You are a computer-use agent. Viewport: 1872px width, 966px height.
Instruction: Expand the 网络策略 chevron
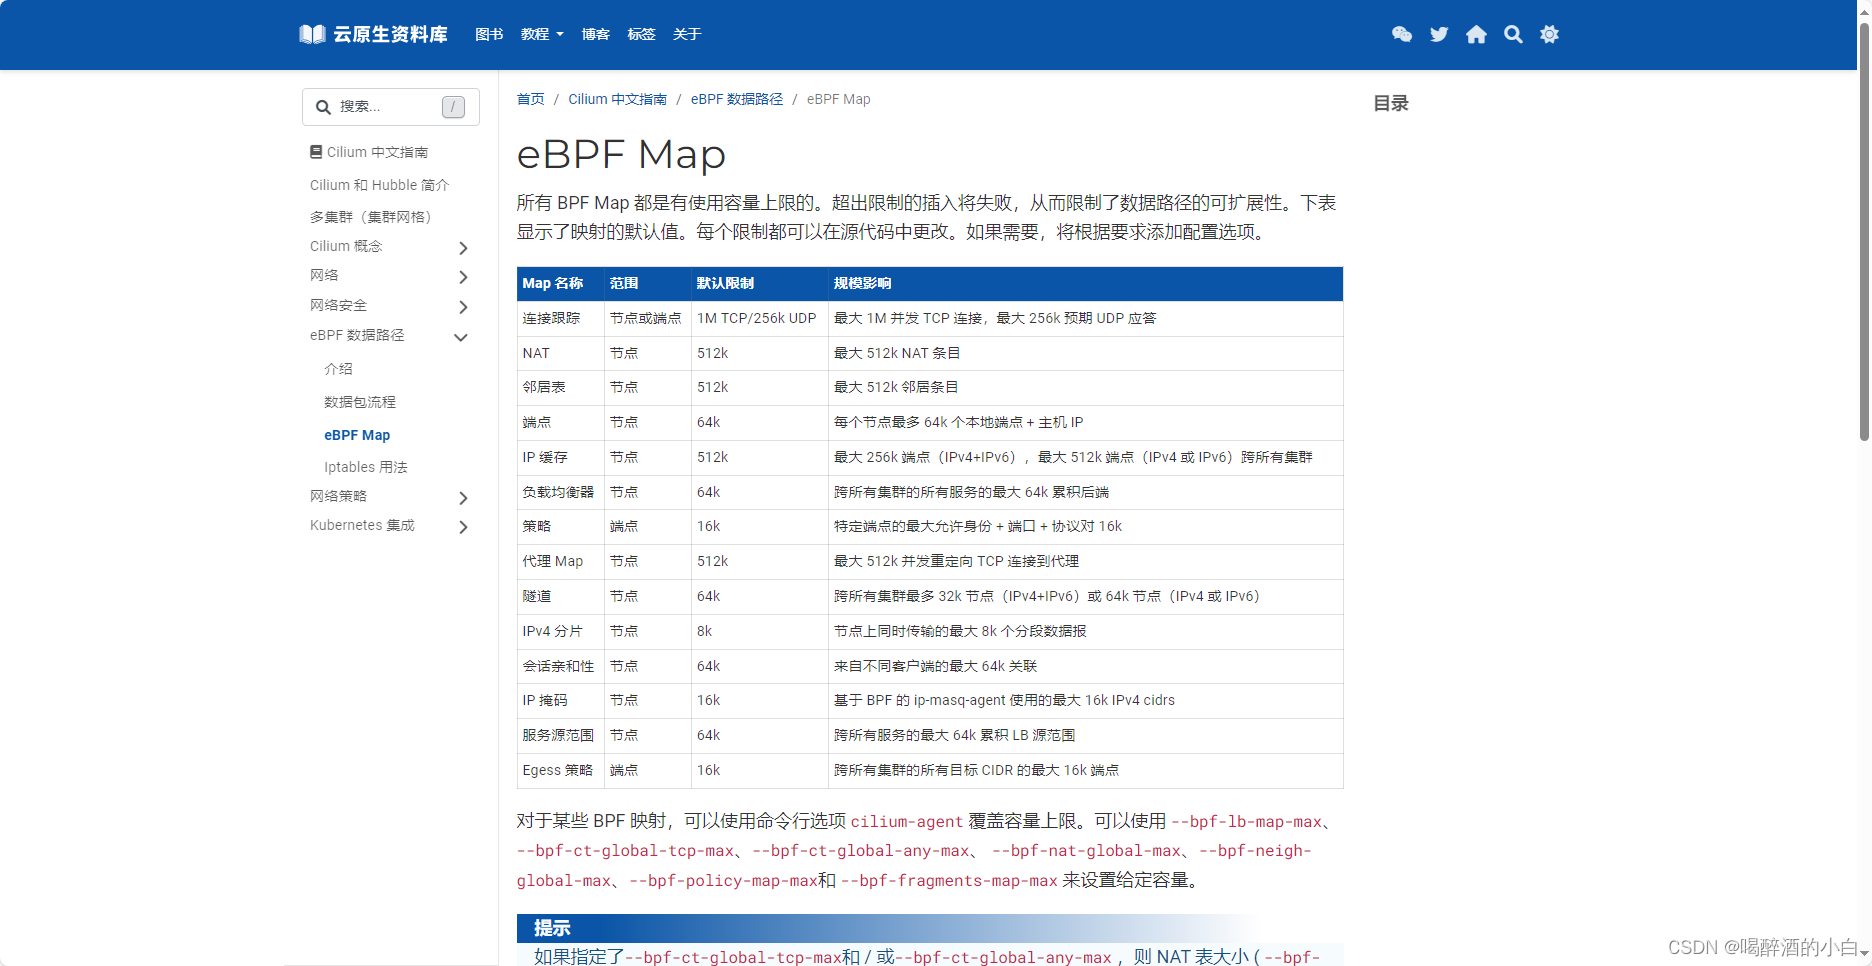(462, 497)
